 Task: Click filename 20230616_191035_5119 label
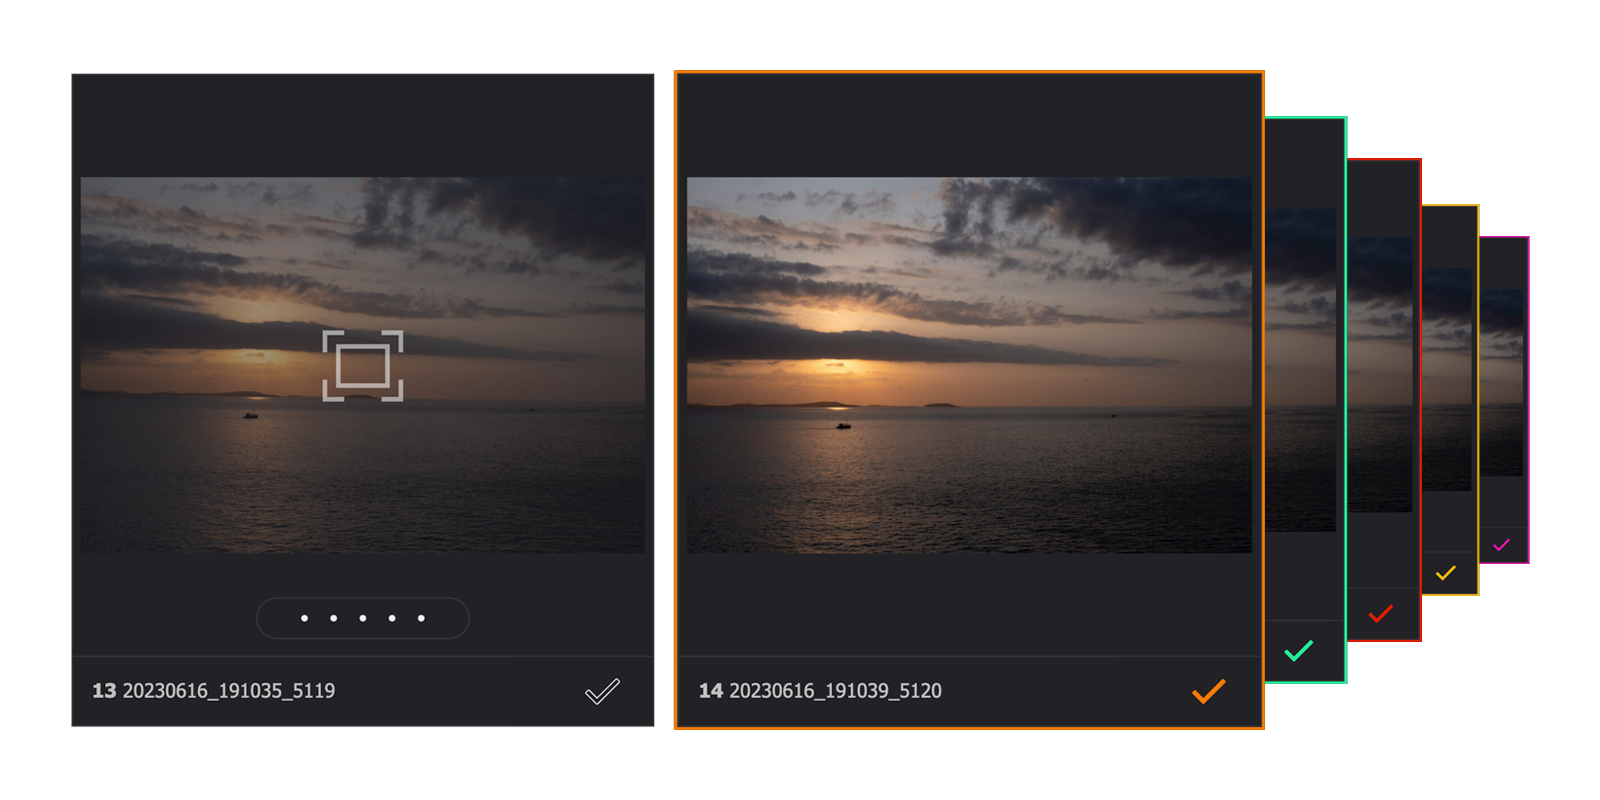(229, 691)
